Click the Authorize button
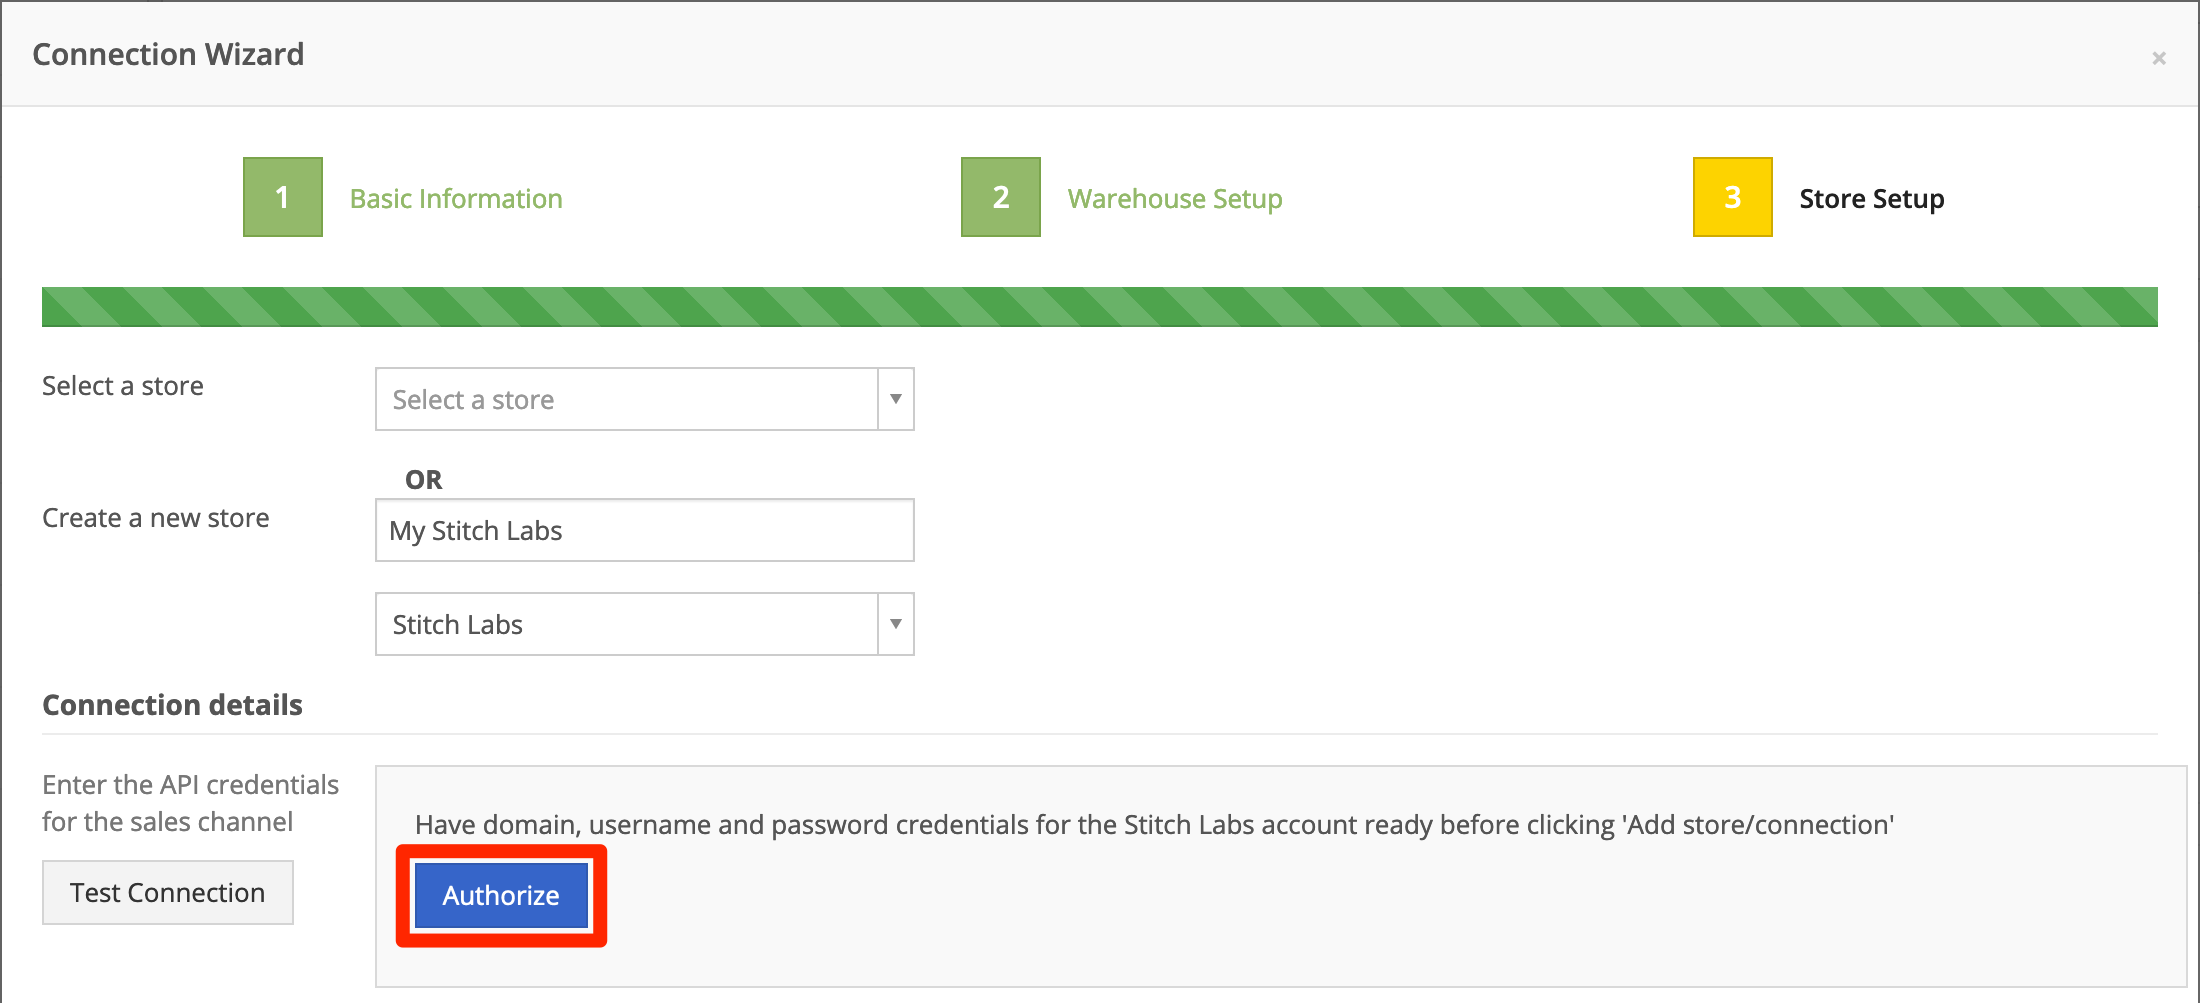This screenshot has width=2200, height=1003. tap(501, 895)
